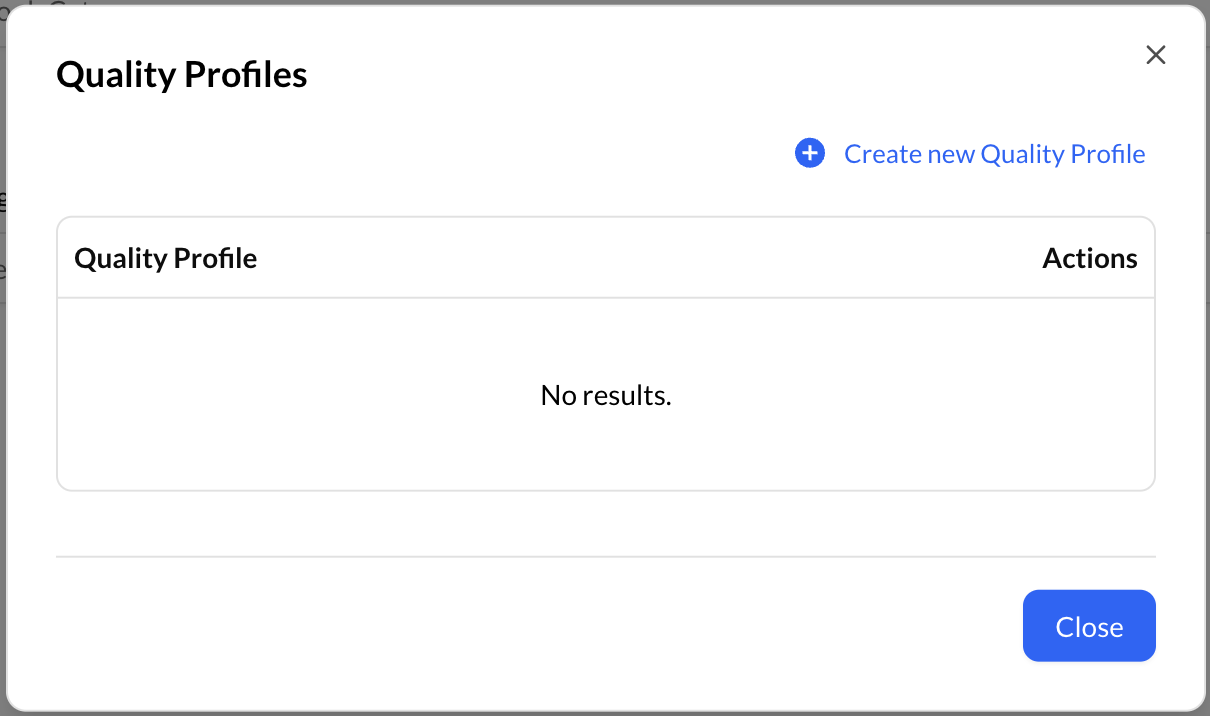Viewport: 1210px width, 716px height.
Task: Click the X in the top right corner
Action: 1155,55
